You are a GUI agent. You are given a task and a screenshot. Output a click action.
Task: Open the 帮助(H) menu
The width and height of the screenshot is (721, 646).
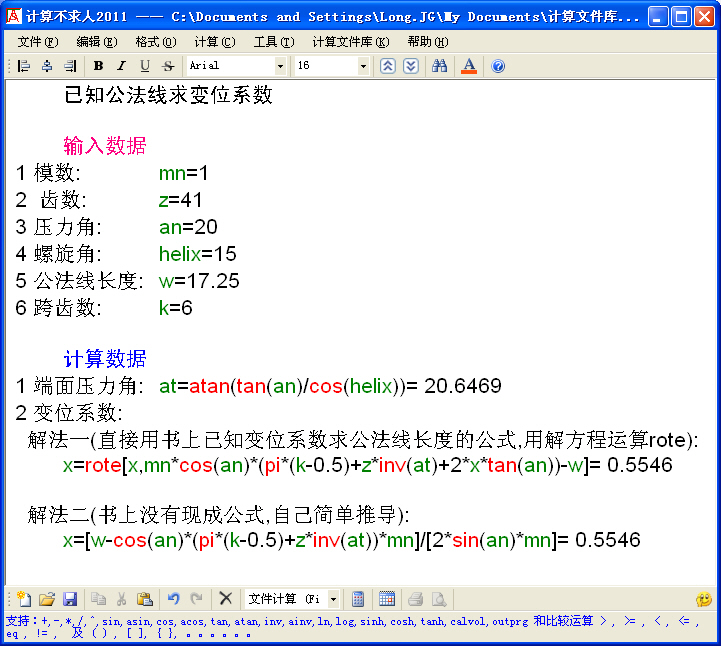coord(428,42)
